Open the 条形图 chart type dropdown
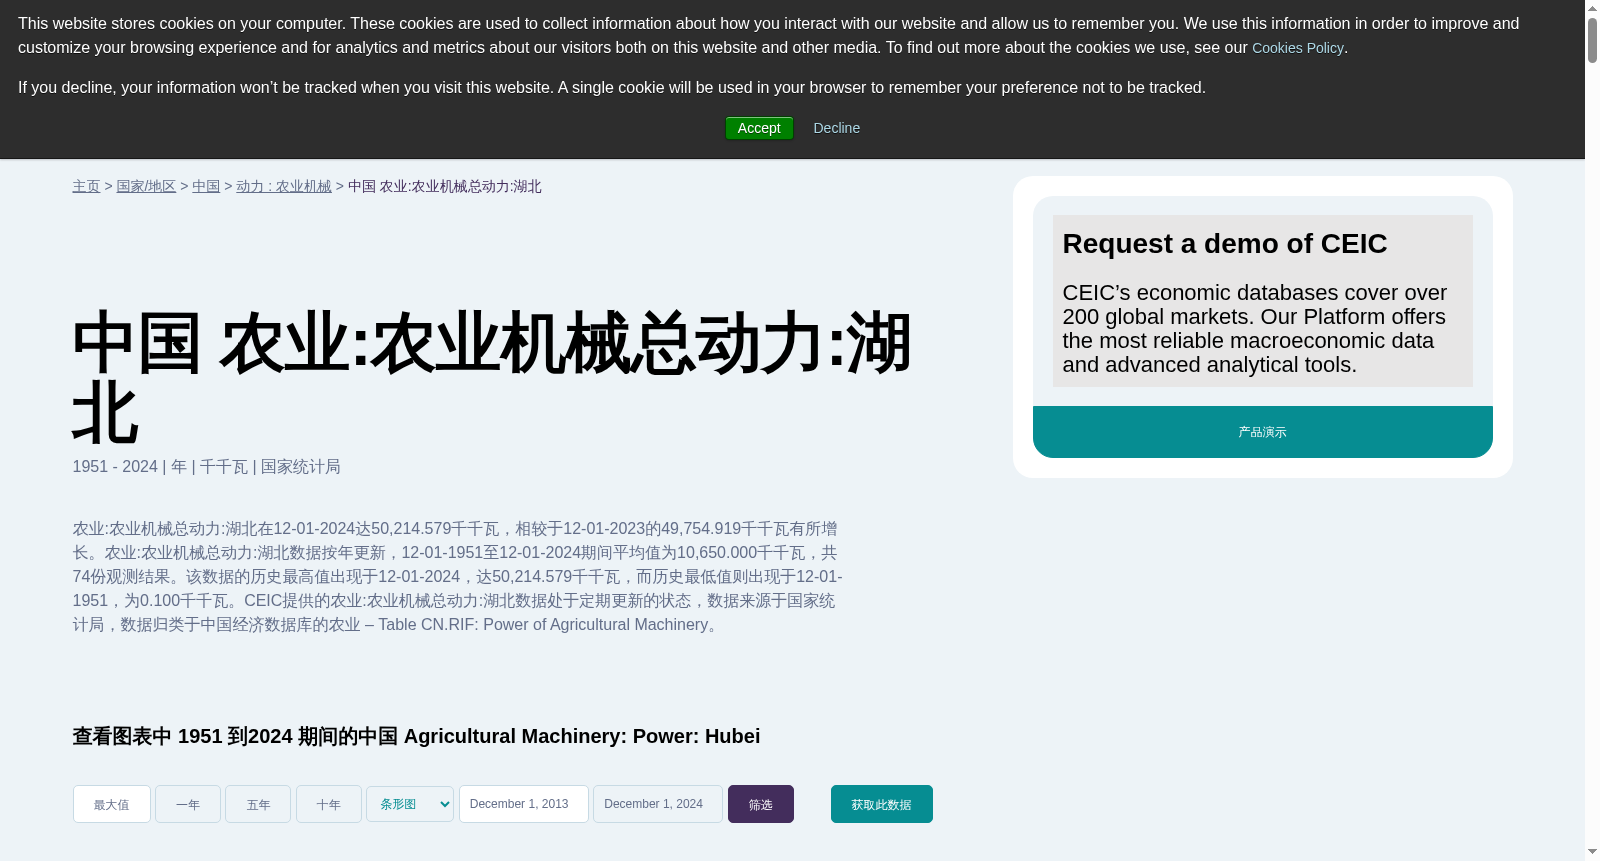 [x=410, y=804]
